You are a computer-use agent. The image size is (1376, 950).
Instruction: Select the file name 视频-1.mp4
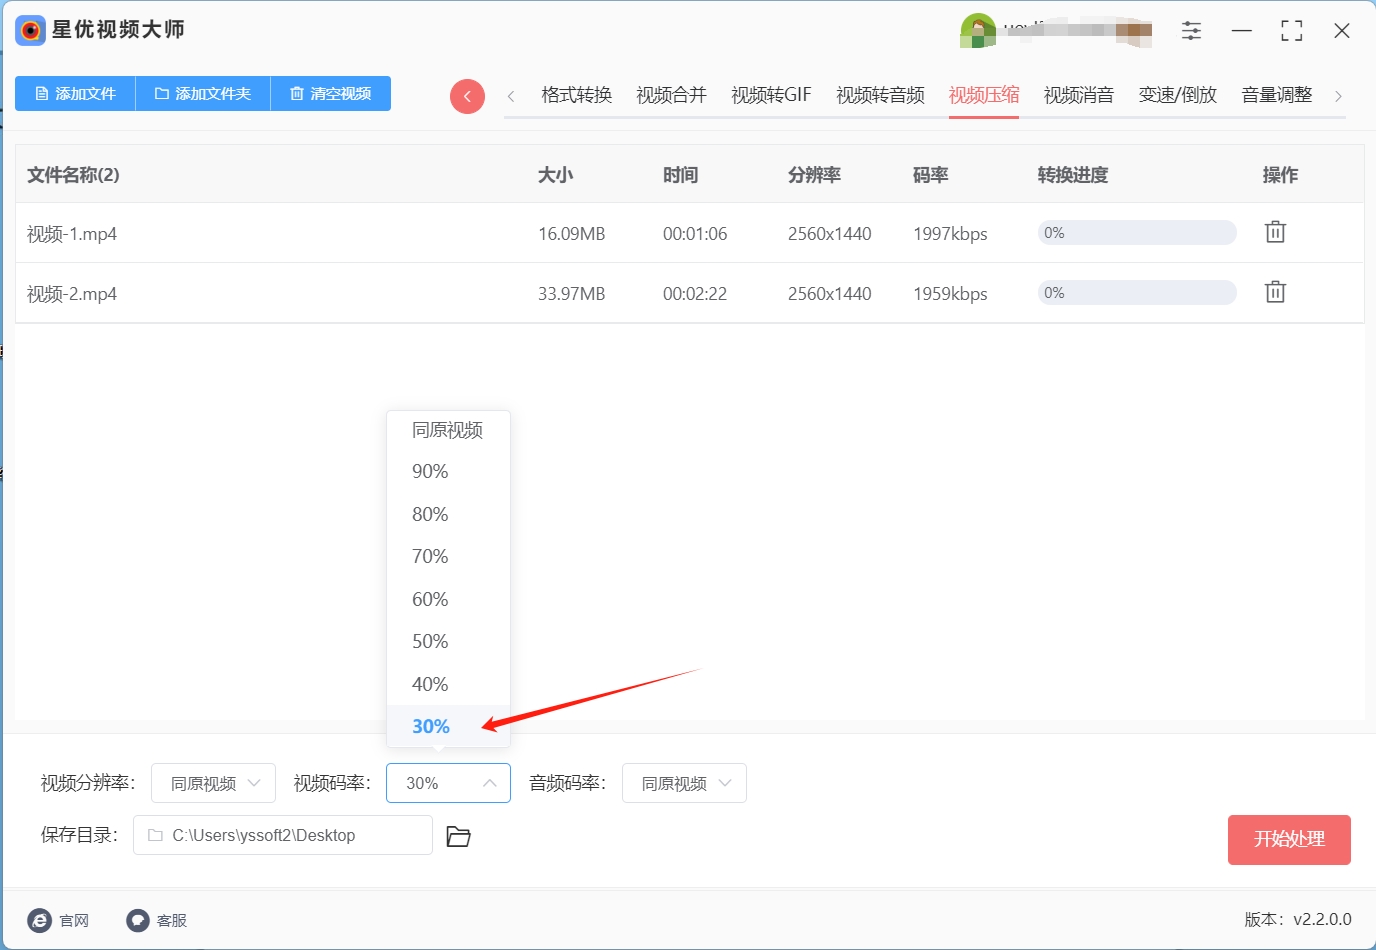pos(72,234)
